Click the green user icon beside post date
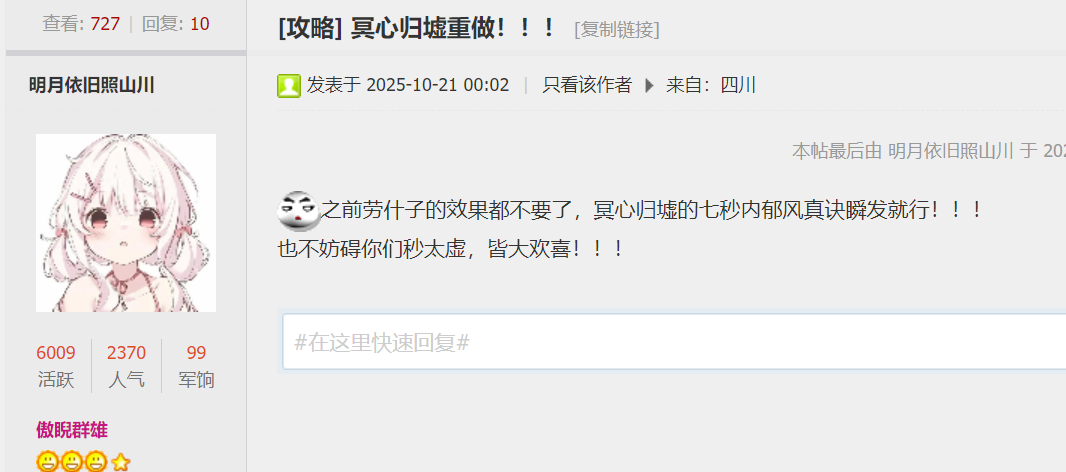 [289, 86]
